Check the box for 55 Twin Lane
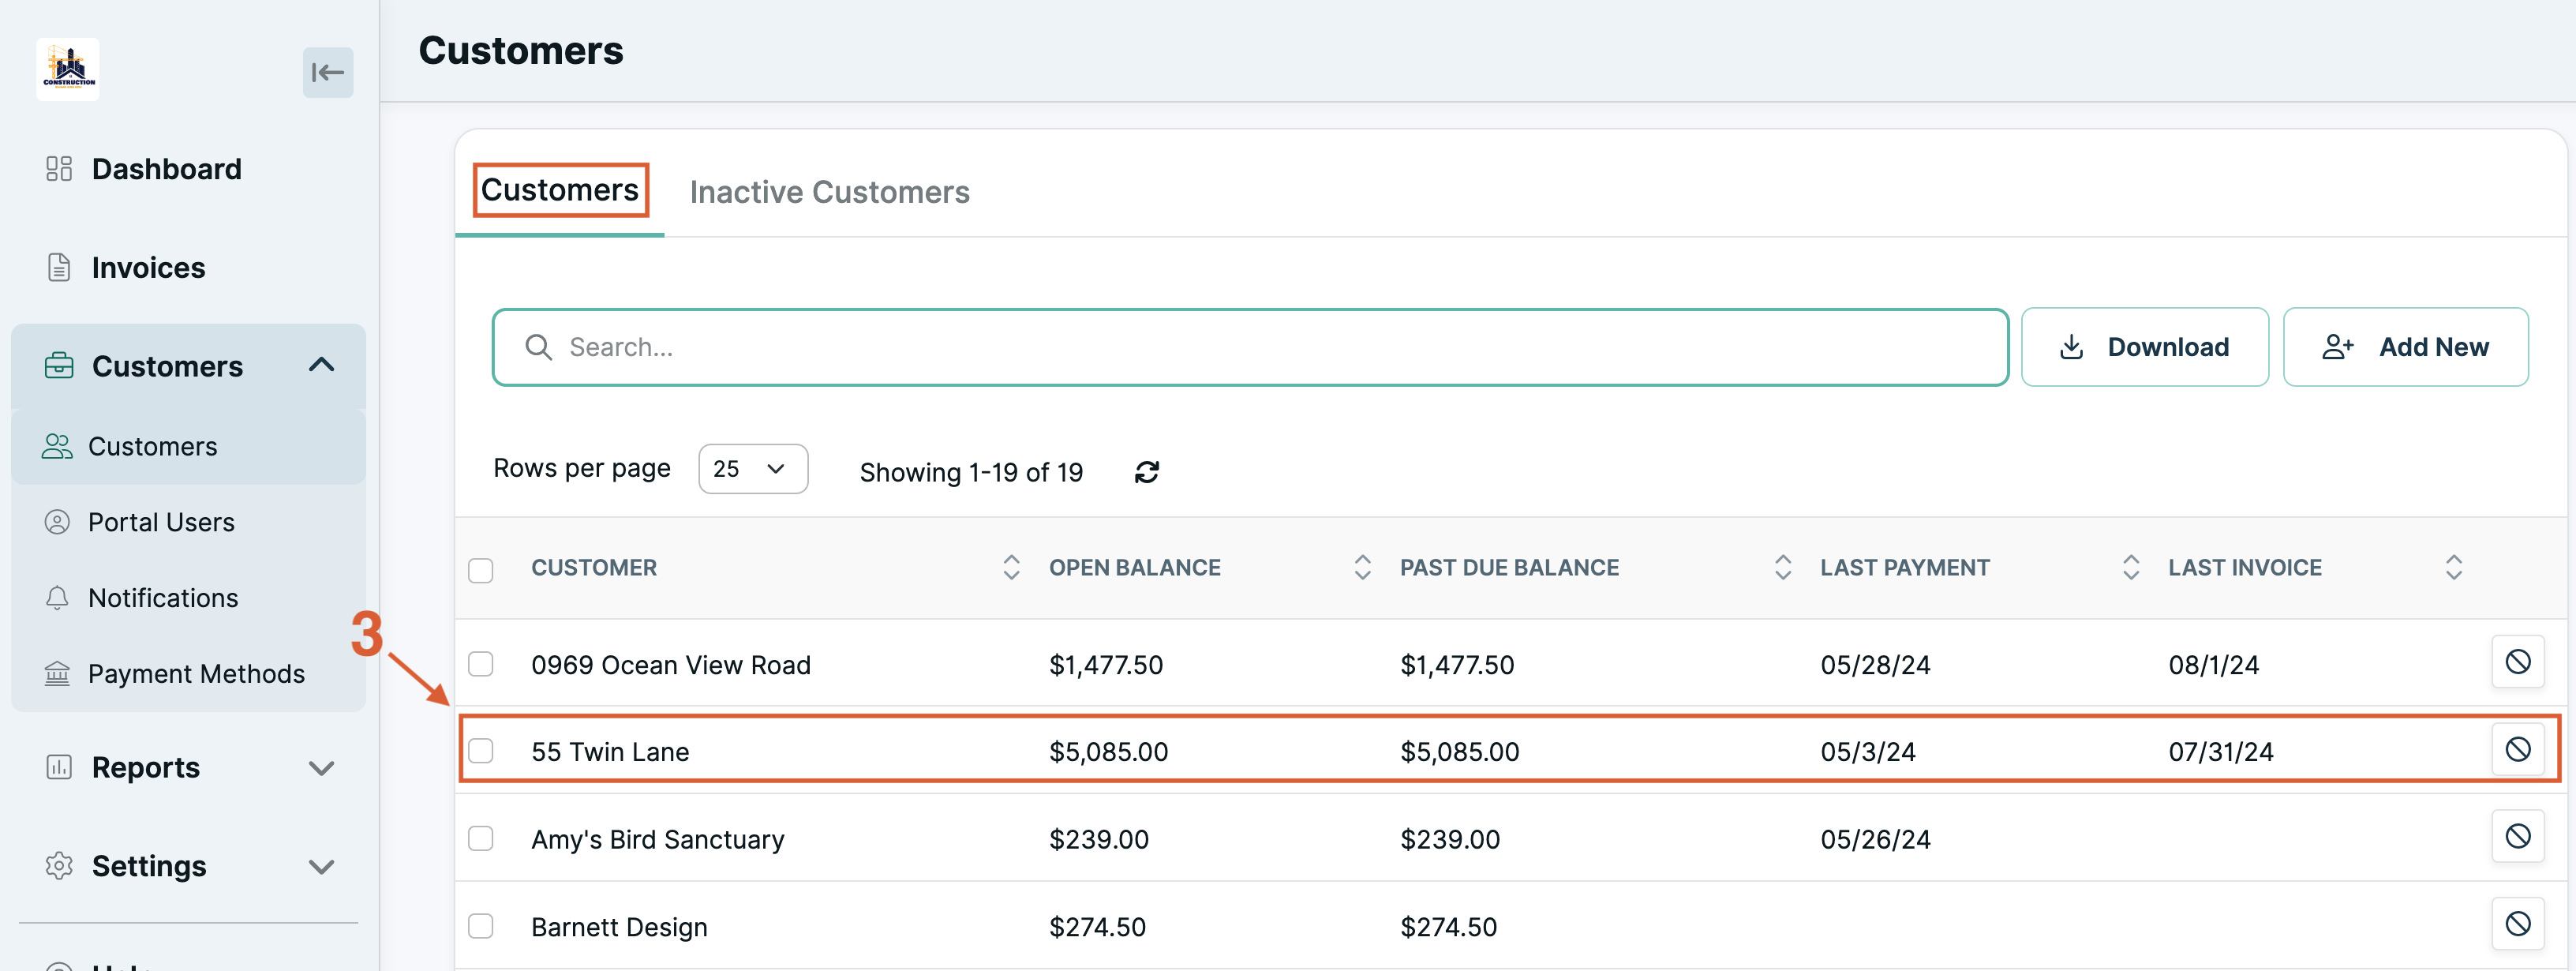 click(x=481, y=750)
